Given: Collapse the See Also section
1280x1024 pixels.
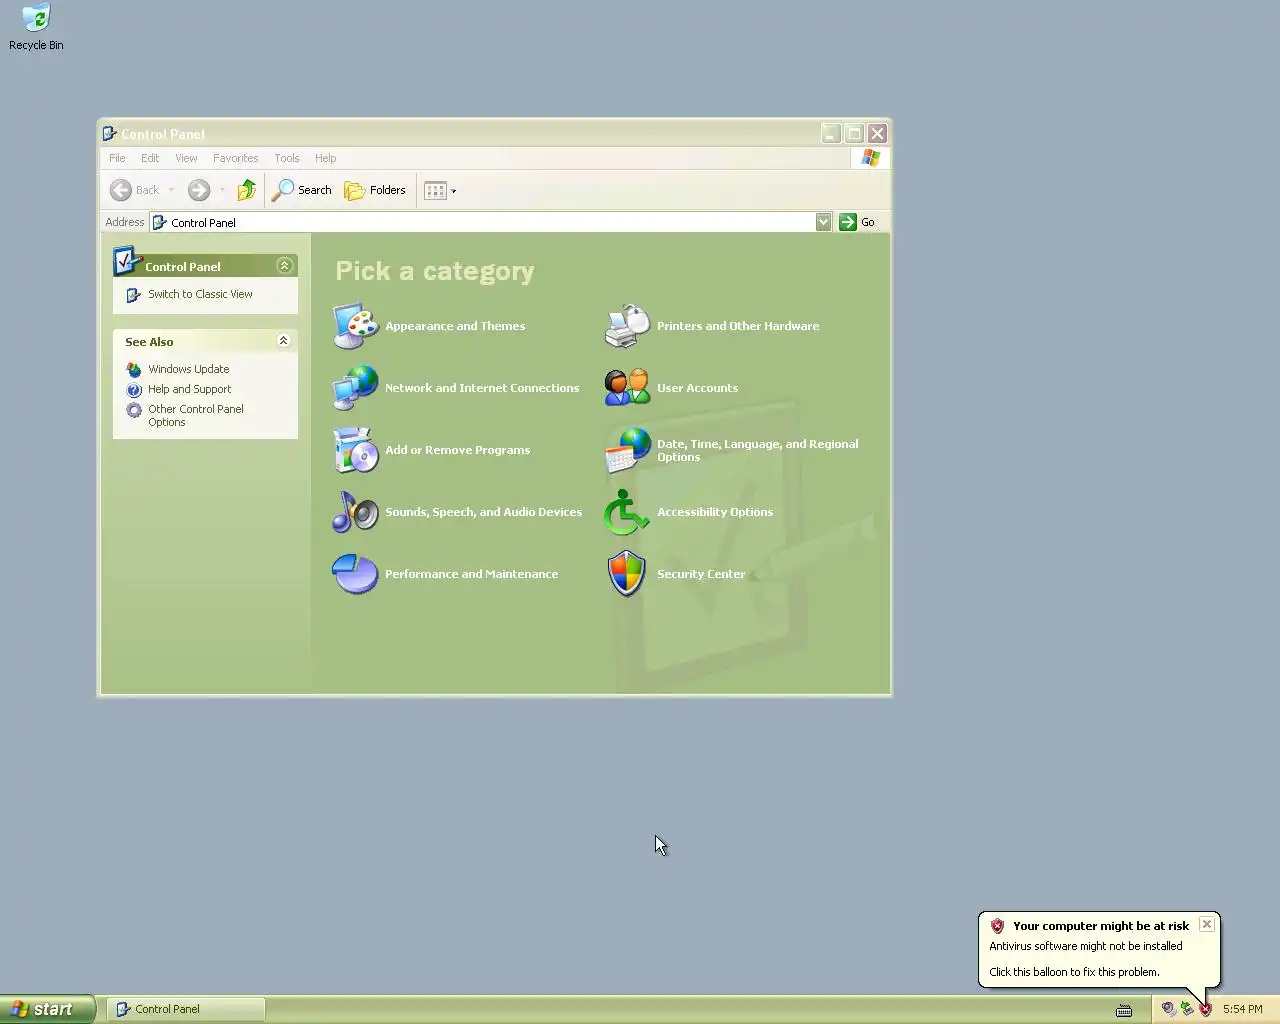Looking at the screenshot, I should [x=283, y=341].
